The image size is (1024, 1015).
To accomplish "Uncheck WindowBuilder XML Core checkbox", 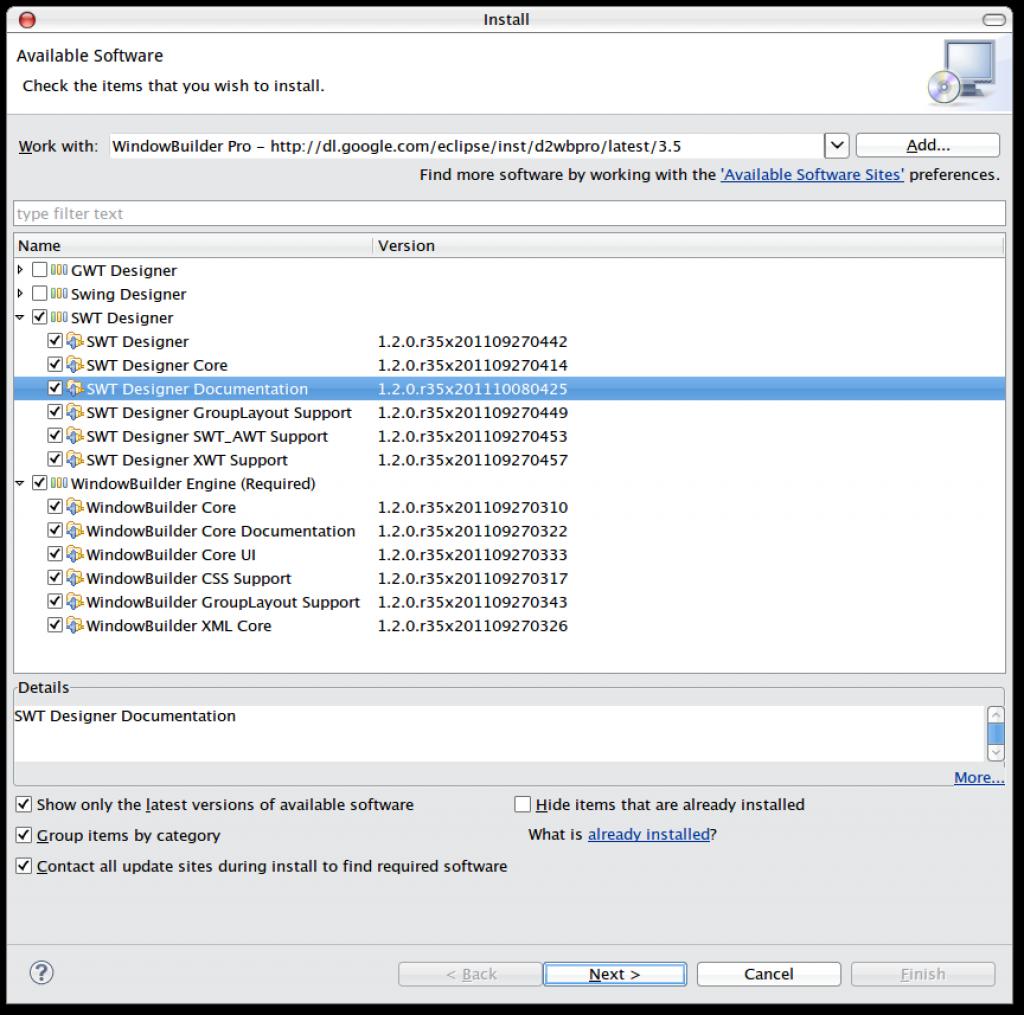I will point(55,625).
